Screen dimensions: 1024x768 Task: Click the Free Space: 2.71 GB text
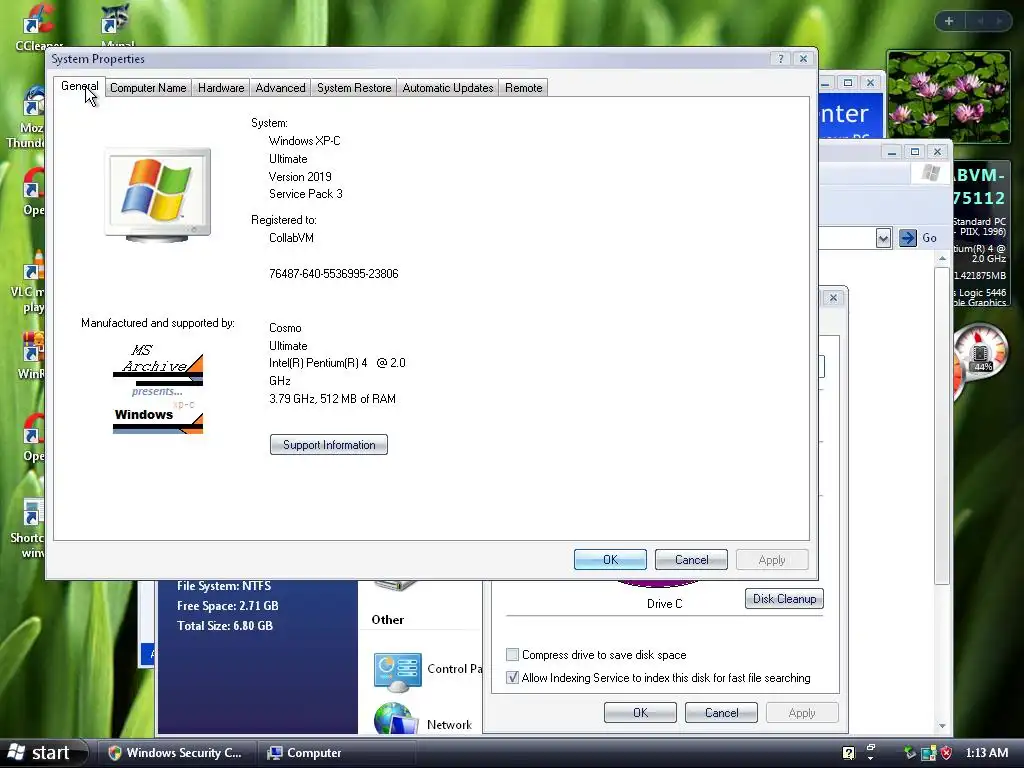pos(227,606)
